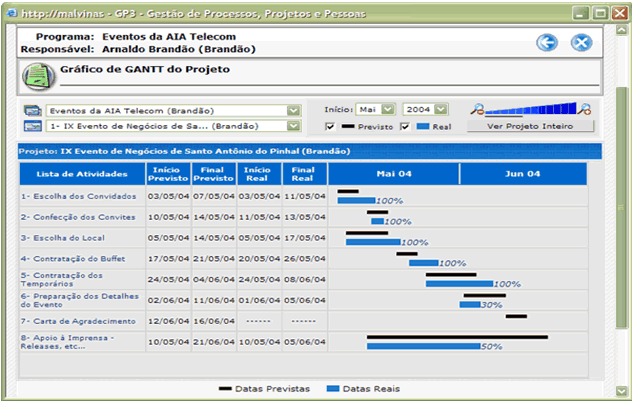Screen dimensions: 632x401
Task: Click the blue back arrow icon
Action: pos(546,42)
